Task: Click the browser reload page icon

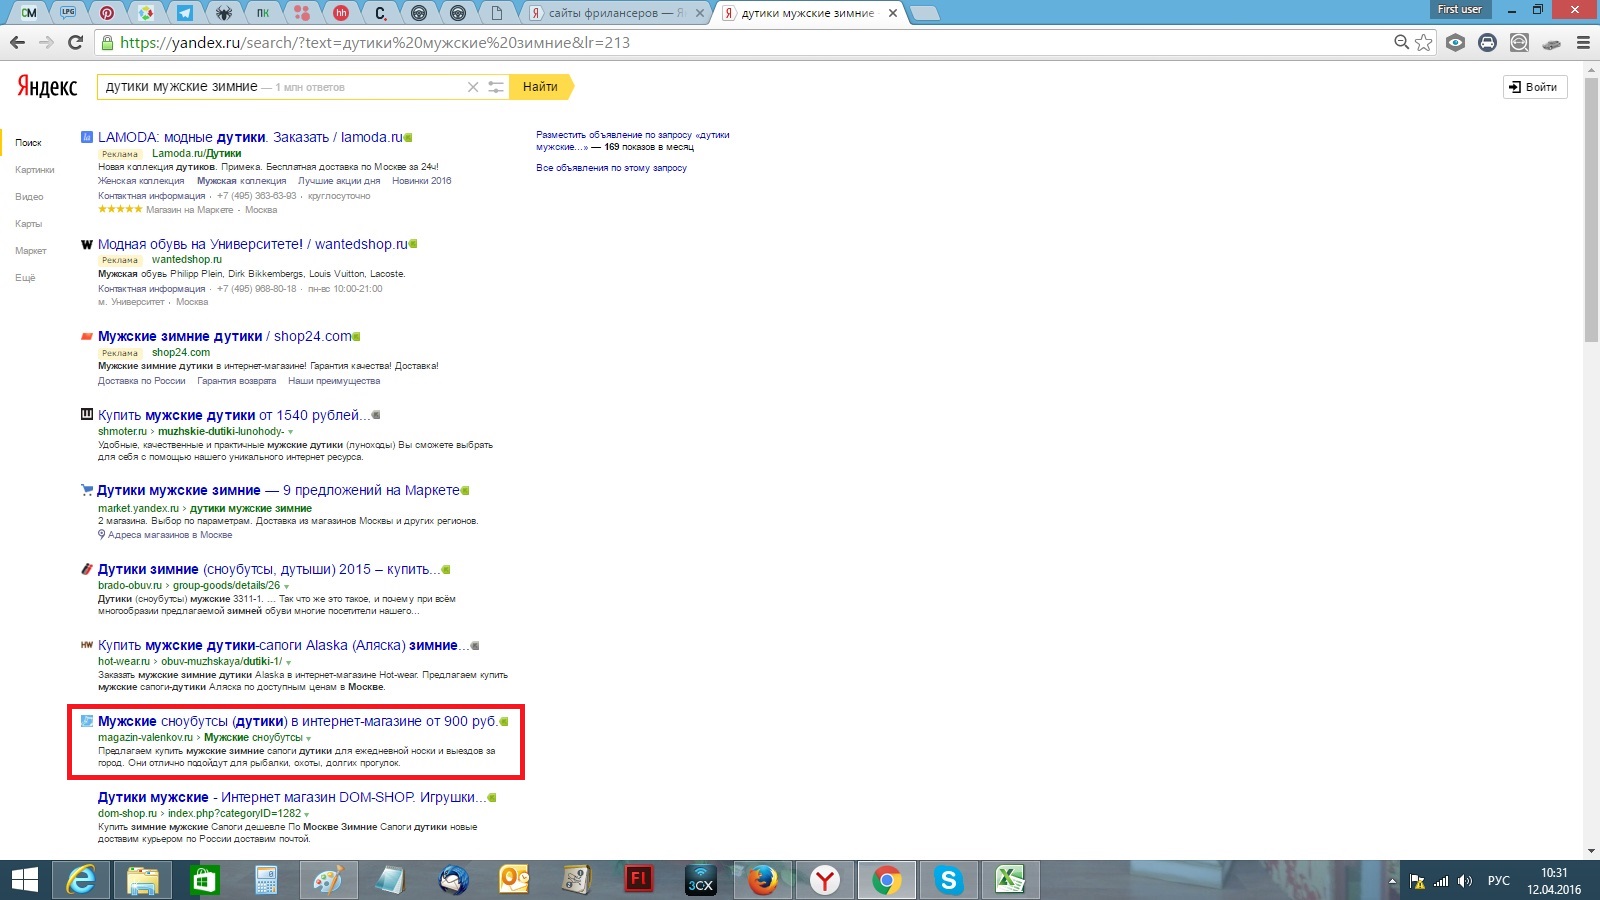Action: pos(75,42)
